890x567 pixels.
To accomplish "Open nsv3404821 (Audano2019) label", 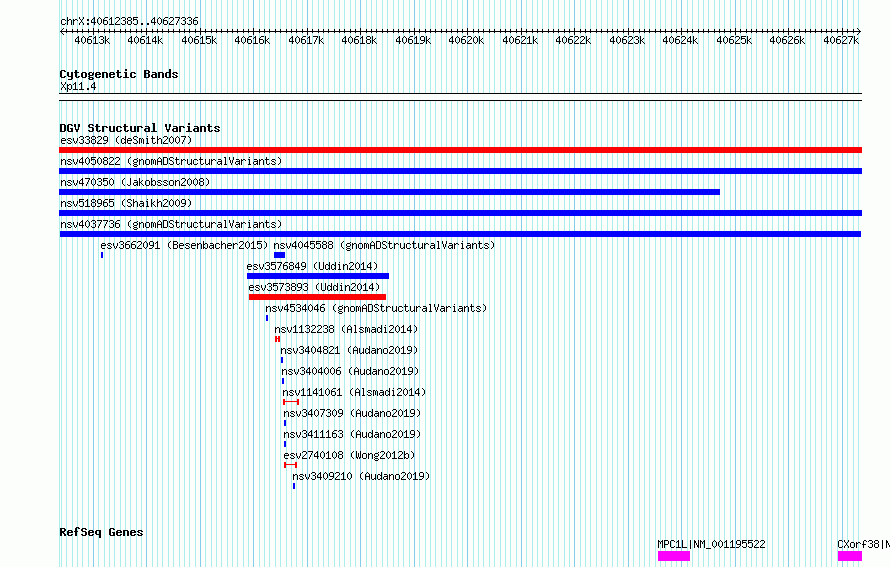I will click(349, 350).
